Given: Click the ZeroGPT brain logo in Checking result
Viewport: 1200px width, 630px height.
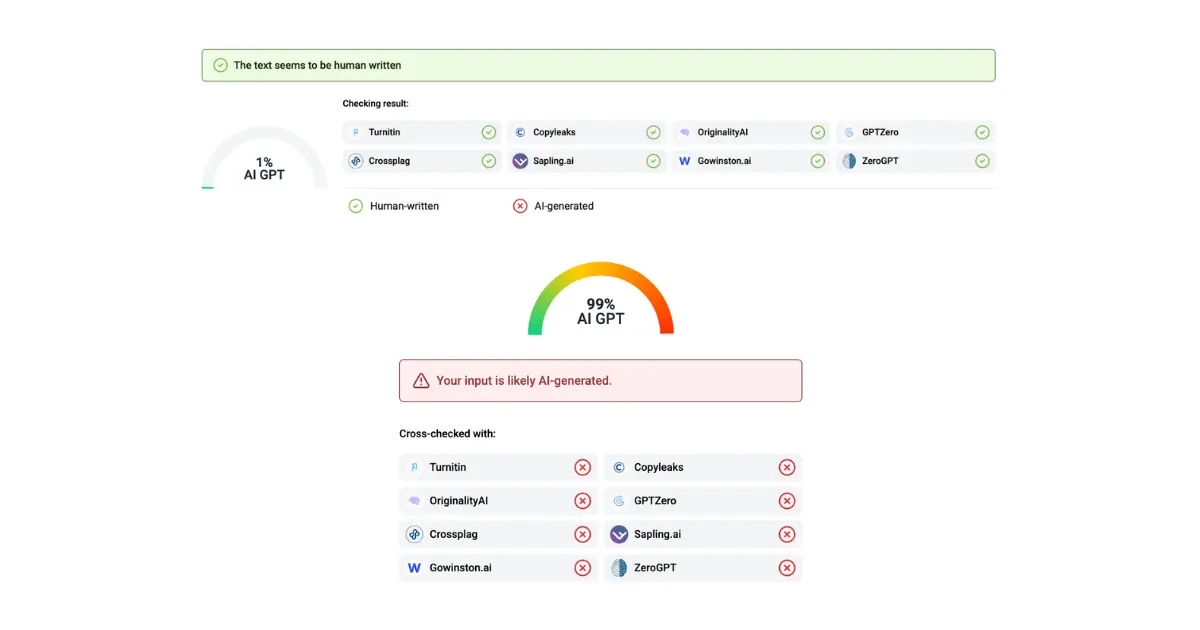Looking at the screenshot, I should 849,160.
